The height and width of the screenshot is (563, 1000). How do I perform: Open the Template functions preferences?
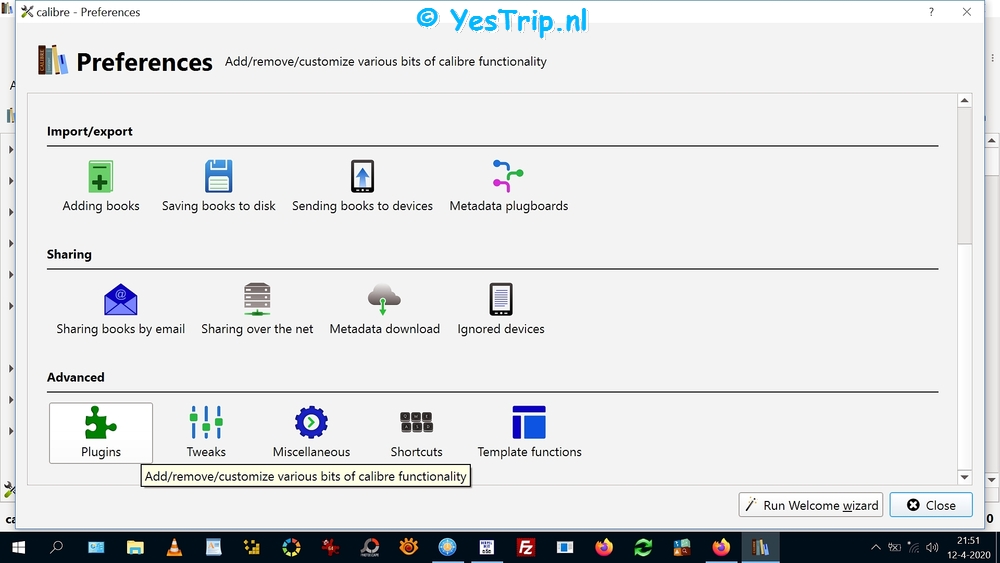click(529, 432)
